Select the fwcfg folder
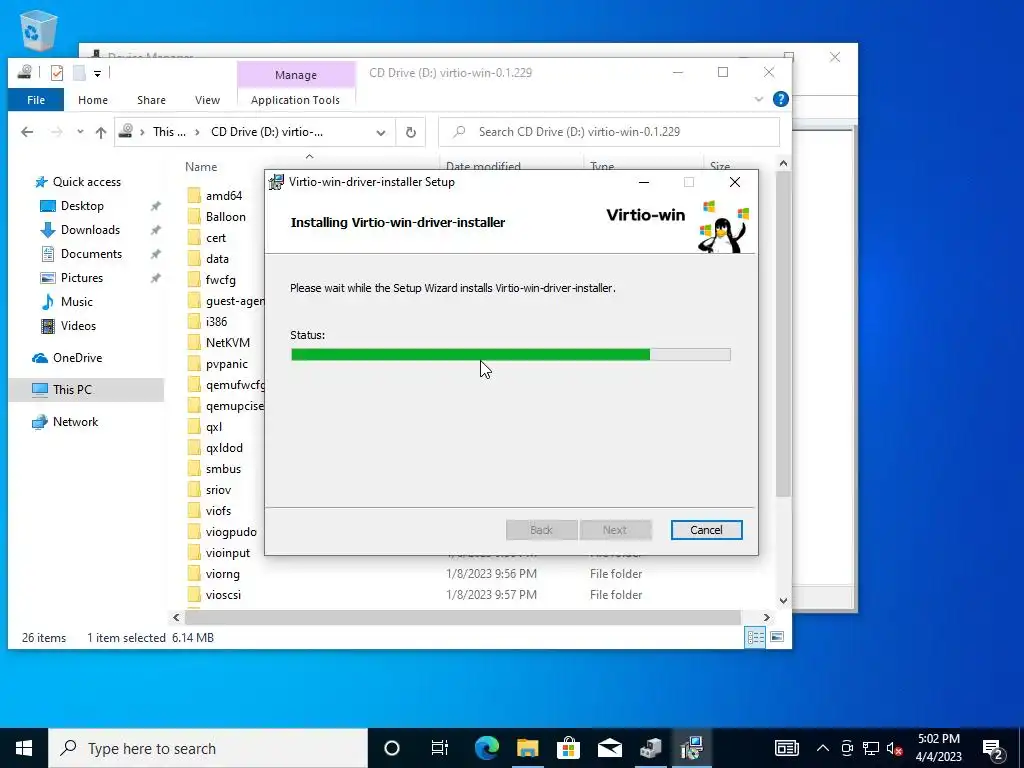1024x768 pixels. [x=220, y=280]
